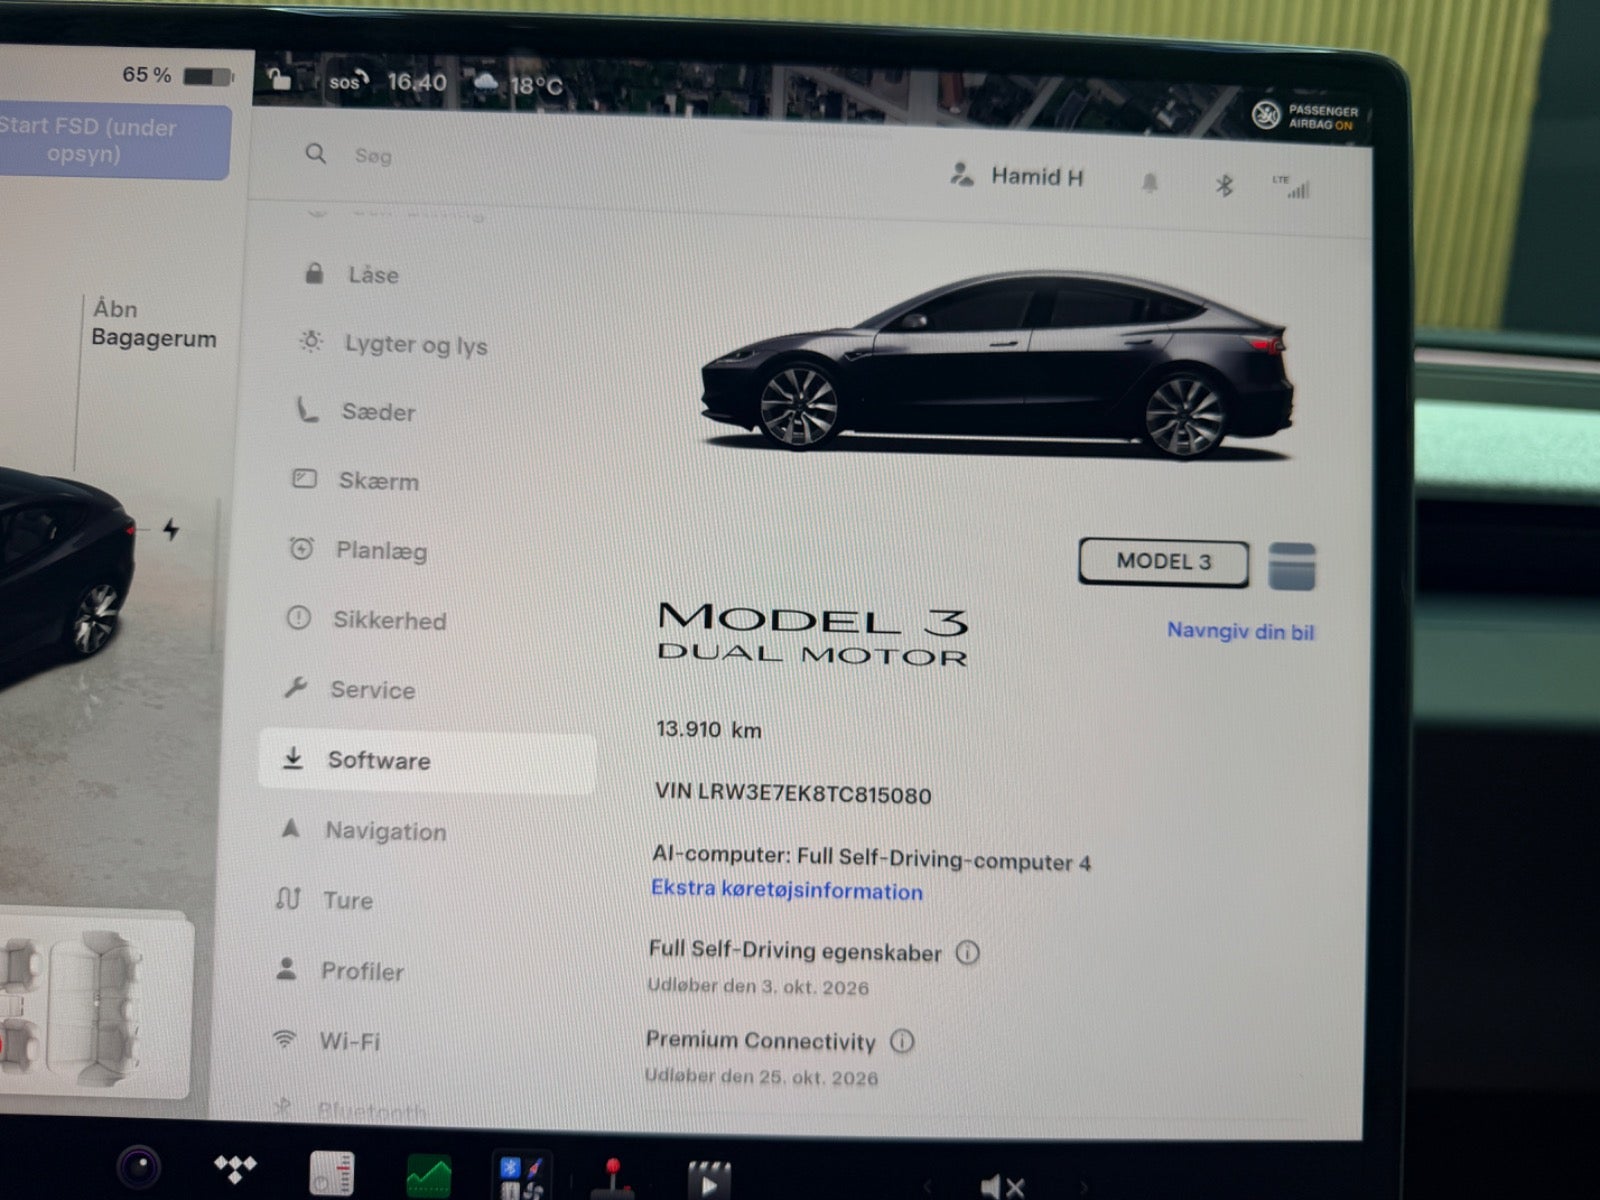Tap the padlock icon in the top status bar

tap(280, 78)
